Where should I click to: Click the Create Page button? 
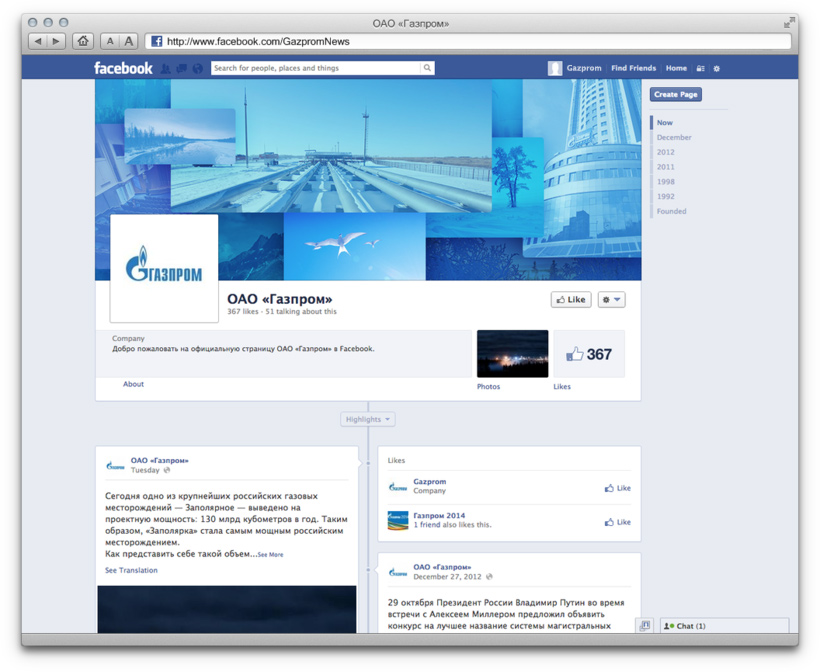[676, 94]
